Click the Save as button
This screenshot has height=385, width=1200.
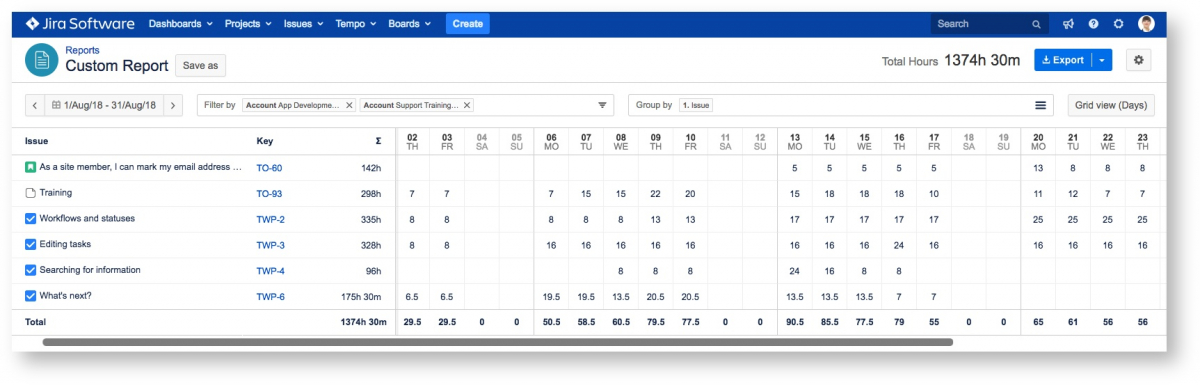click(201, 65)
